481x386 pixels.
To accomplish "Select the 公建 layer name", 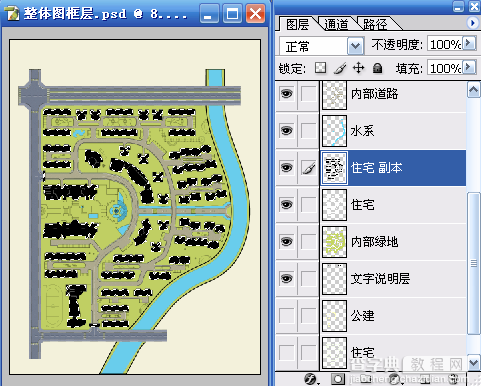I will [x=362, y=315].
